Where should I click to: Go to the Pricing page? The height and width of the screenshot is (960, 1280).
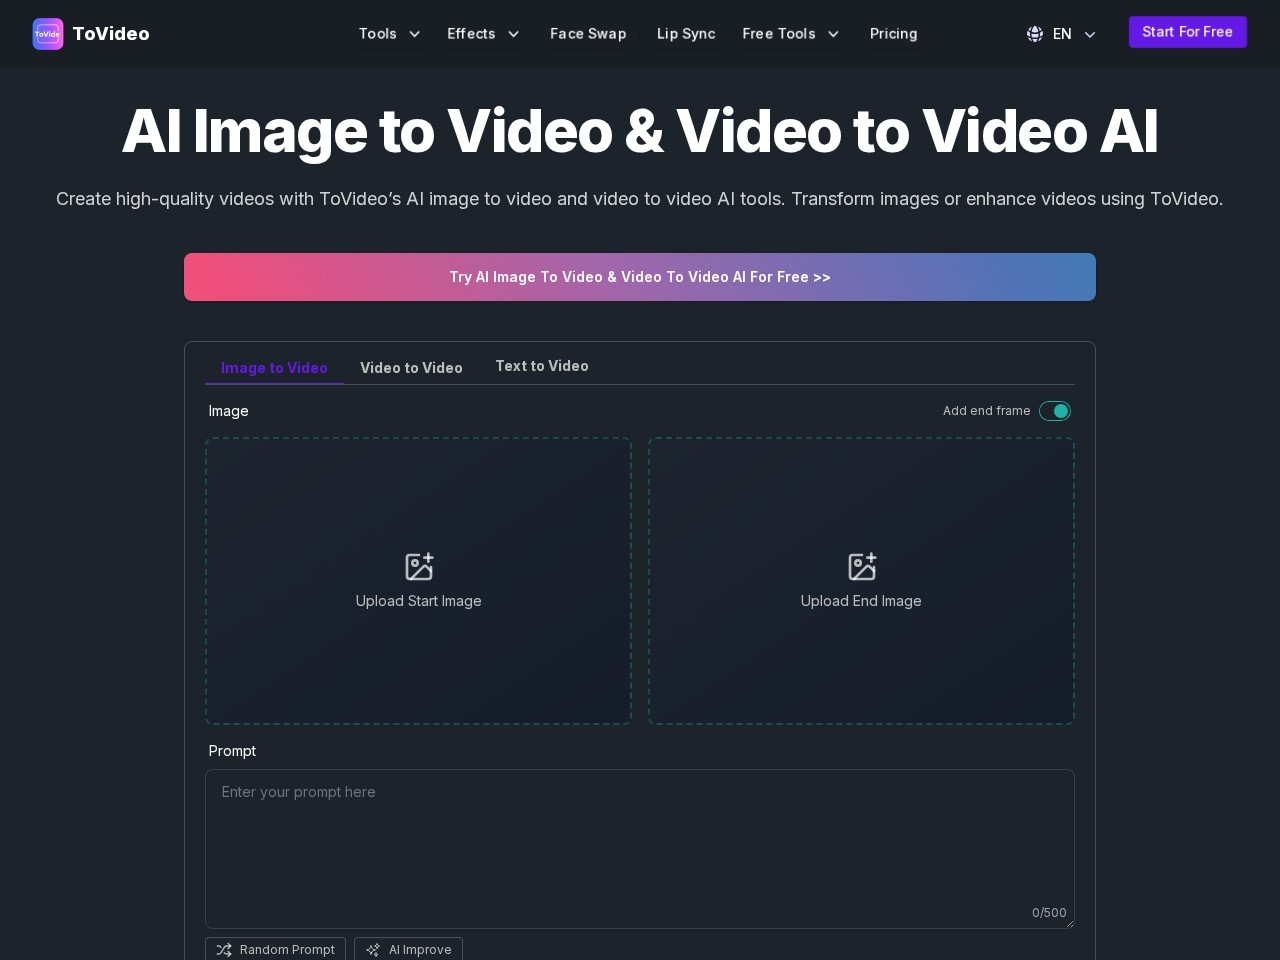point(893,33)
